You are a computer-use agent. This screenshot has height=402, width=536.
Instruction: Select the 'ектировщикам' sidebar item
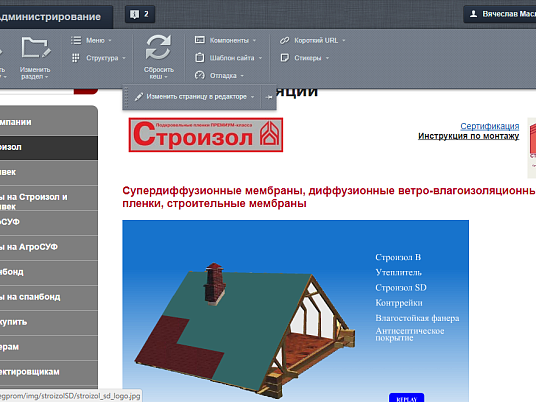pos(49,372)
